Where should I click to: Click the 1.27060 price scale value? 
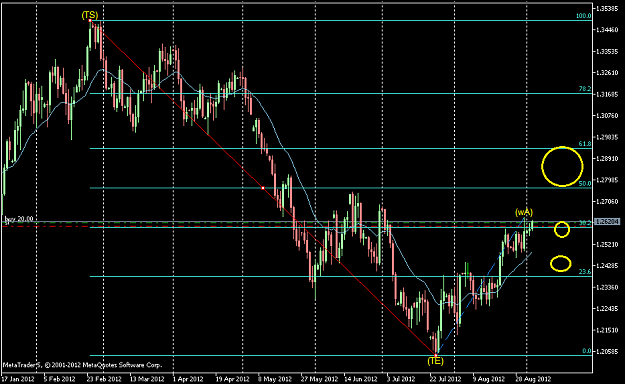607,202
